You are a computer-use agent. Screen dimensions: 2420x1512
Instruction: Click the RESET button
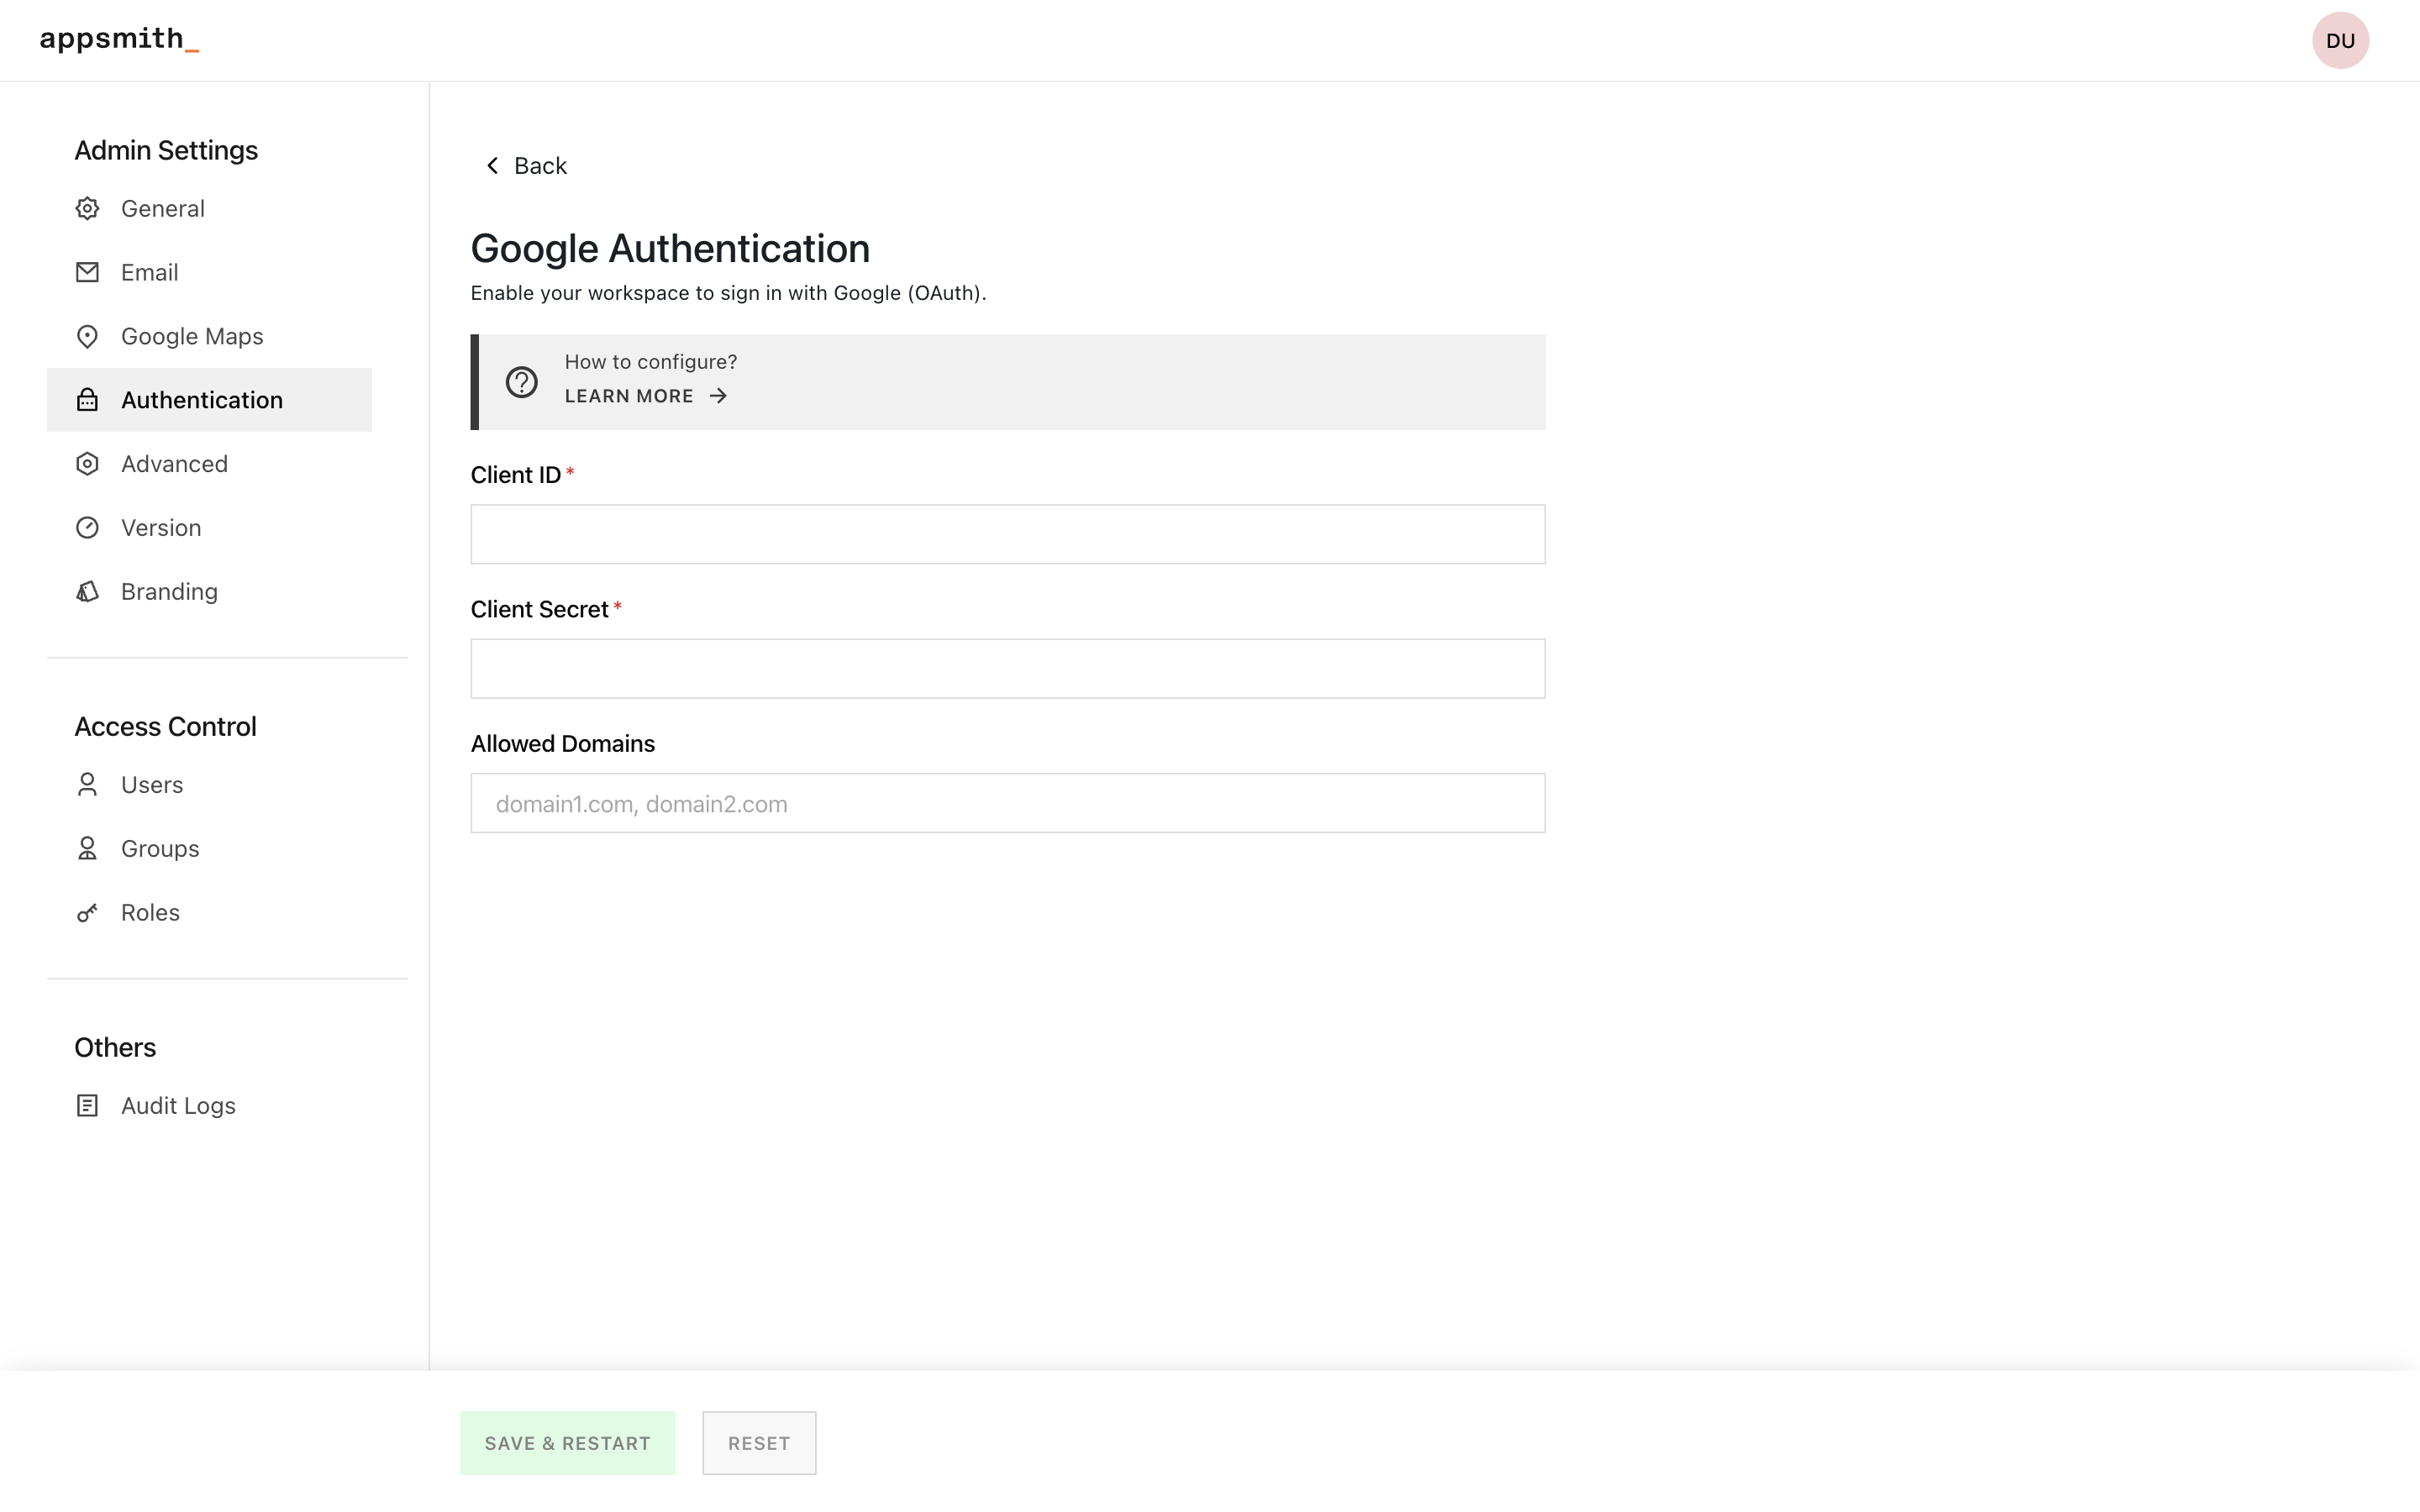[759, 1442]
